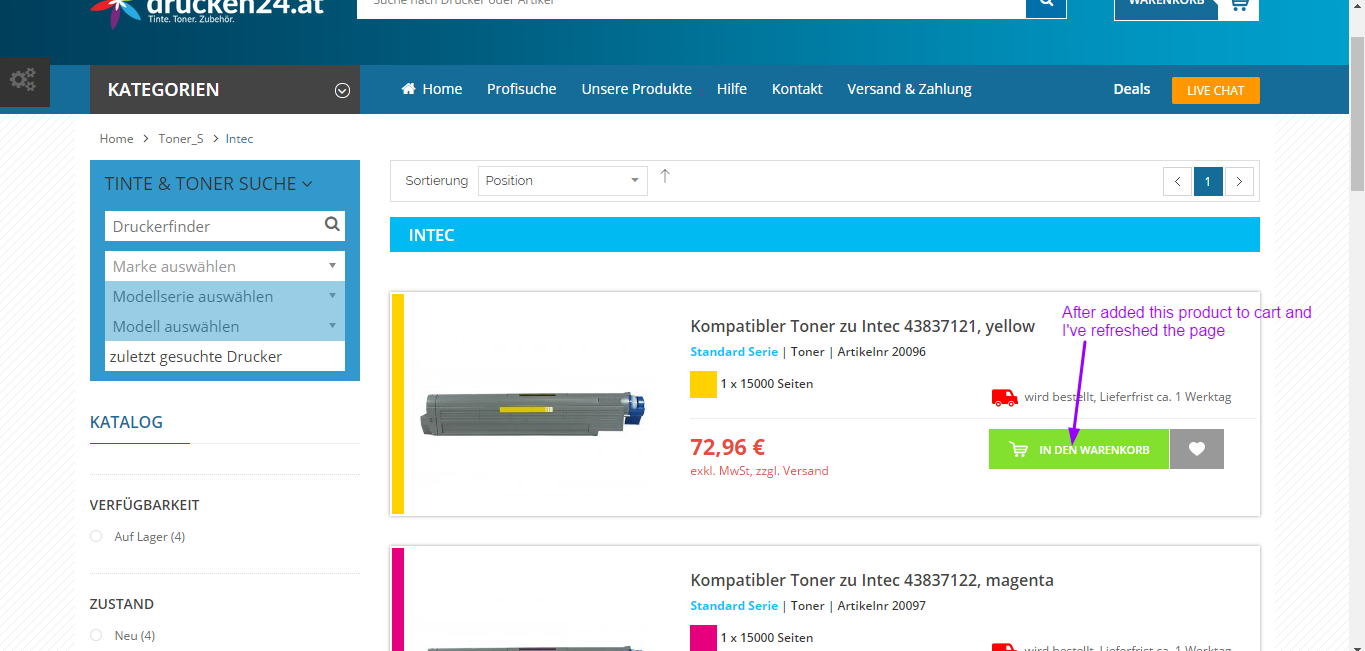Viewport: 1365px width, 651px height.
Task: Add yellow toner to wishlist heart
Action: click(1197, 449)
